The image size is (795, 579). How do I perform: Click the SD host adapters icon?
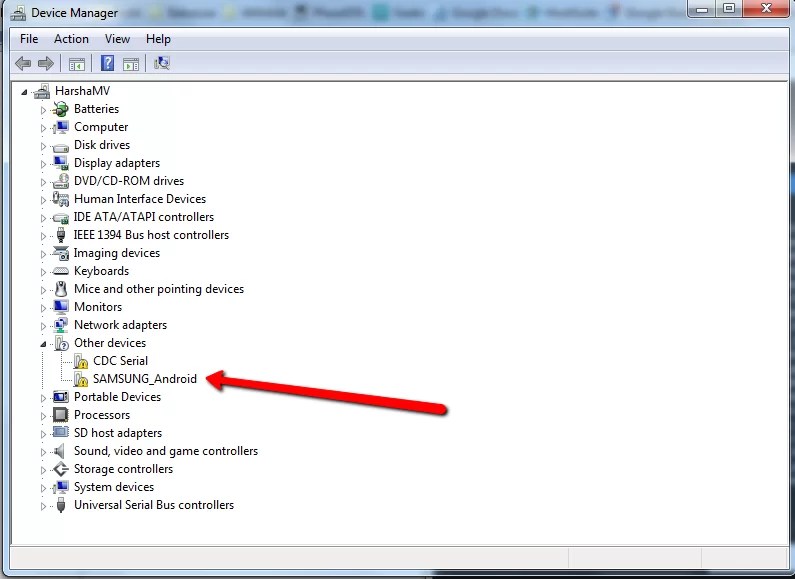[x=61, y=432]
